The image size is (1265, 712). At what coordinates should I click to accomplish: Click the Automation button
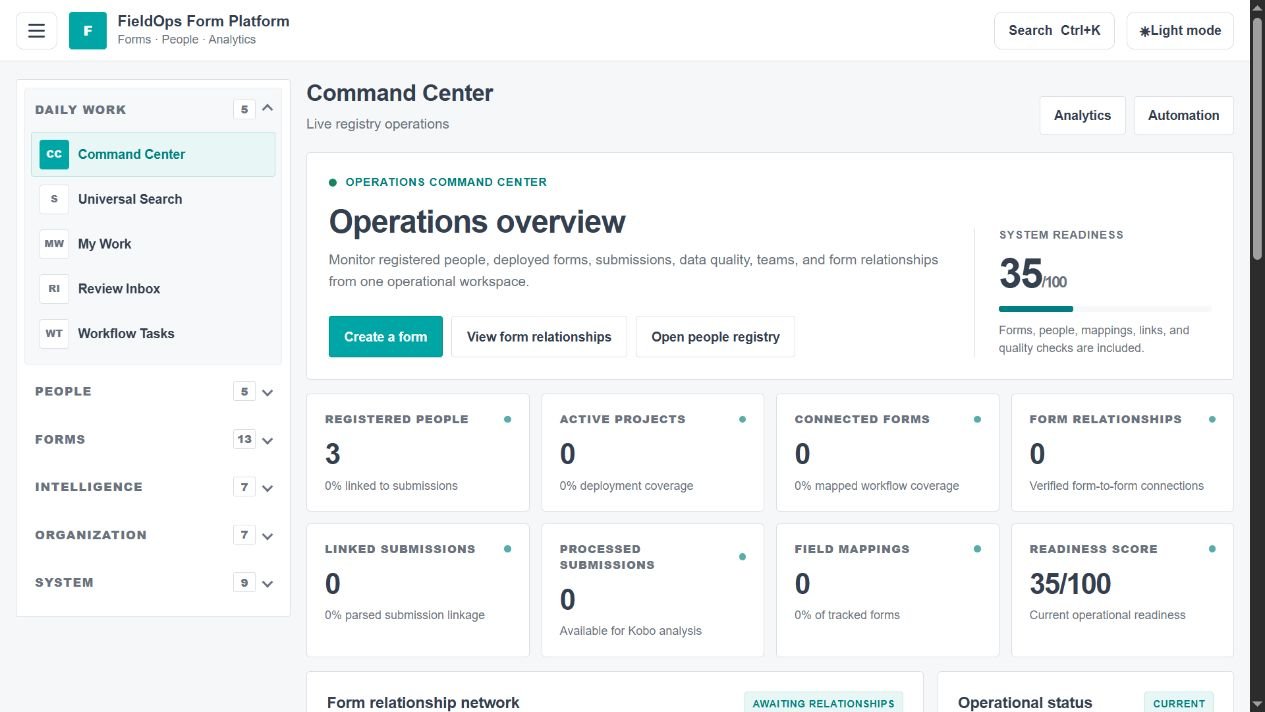point(1183,115)
